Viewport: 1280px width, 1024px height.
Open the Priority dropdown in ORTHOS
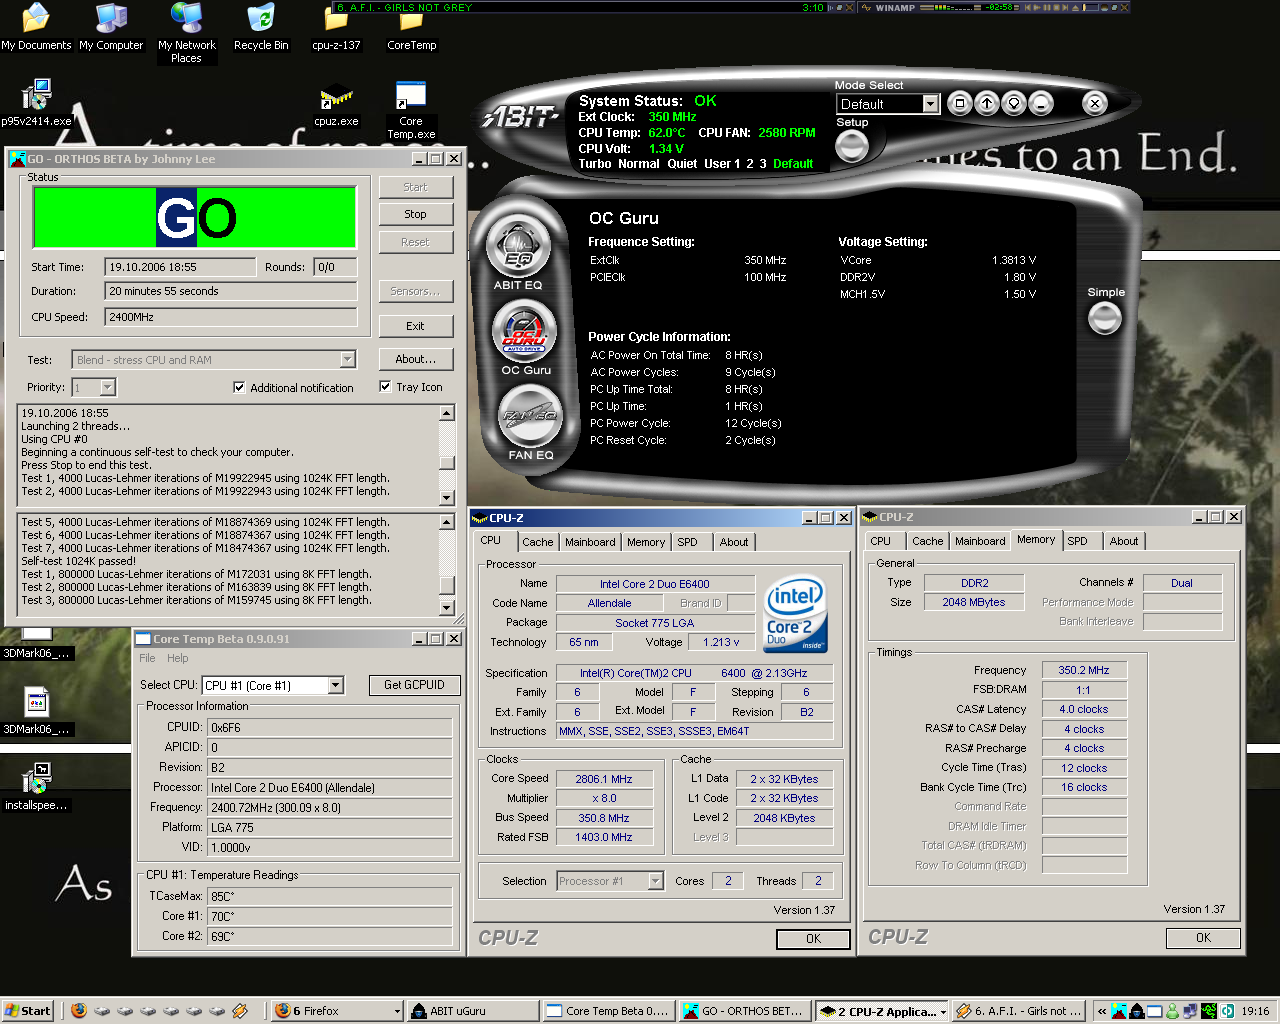coord(108,387)
